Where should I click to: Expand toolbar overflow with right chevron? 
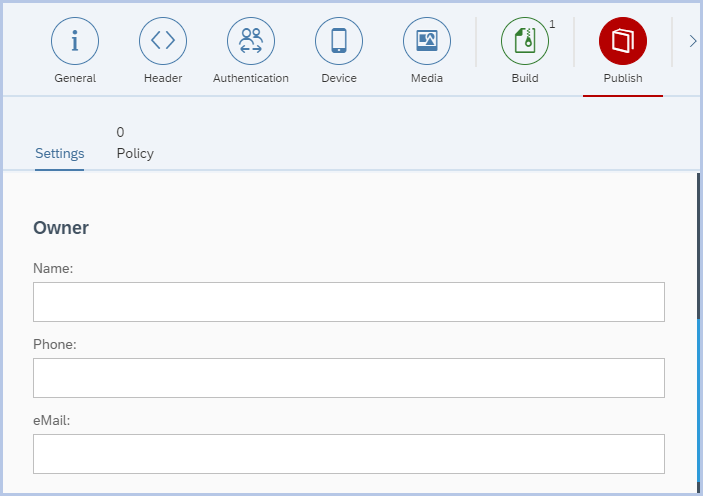pos(692,41)
